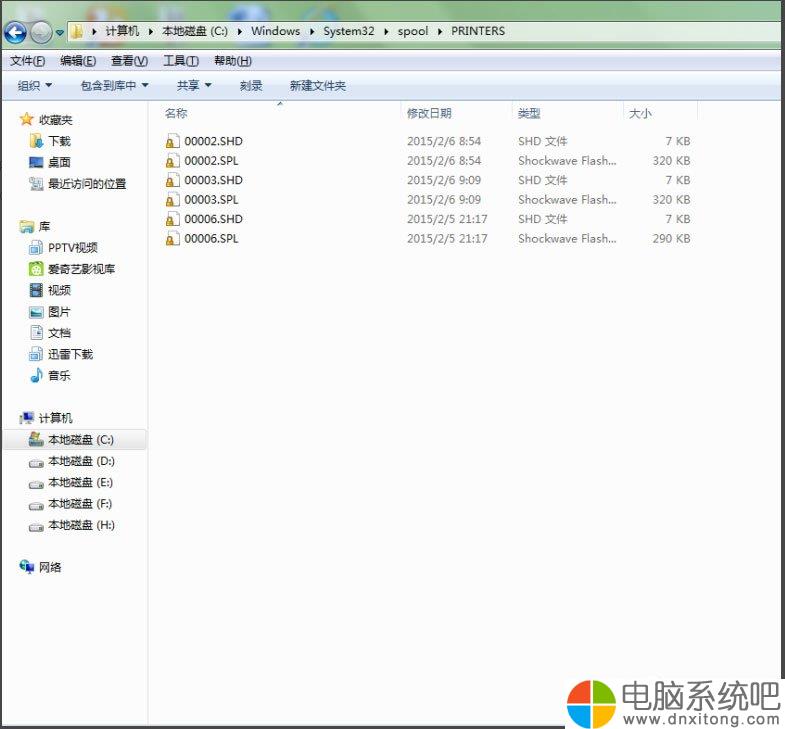Open 桌面 in the favorites sidebar
This screenshot has width=785, height=729.
tap(50, 162)
